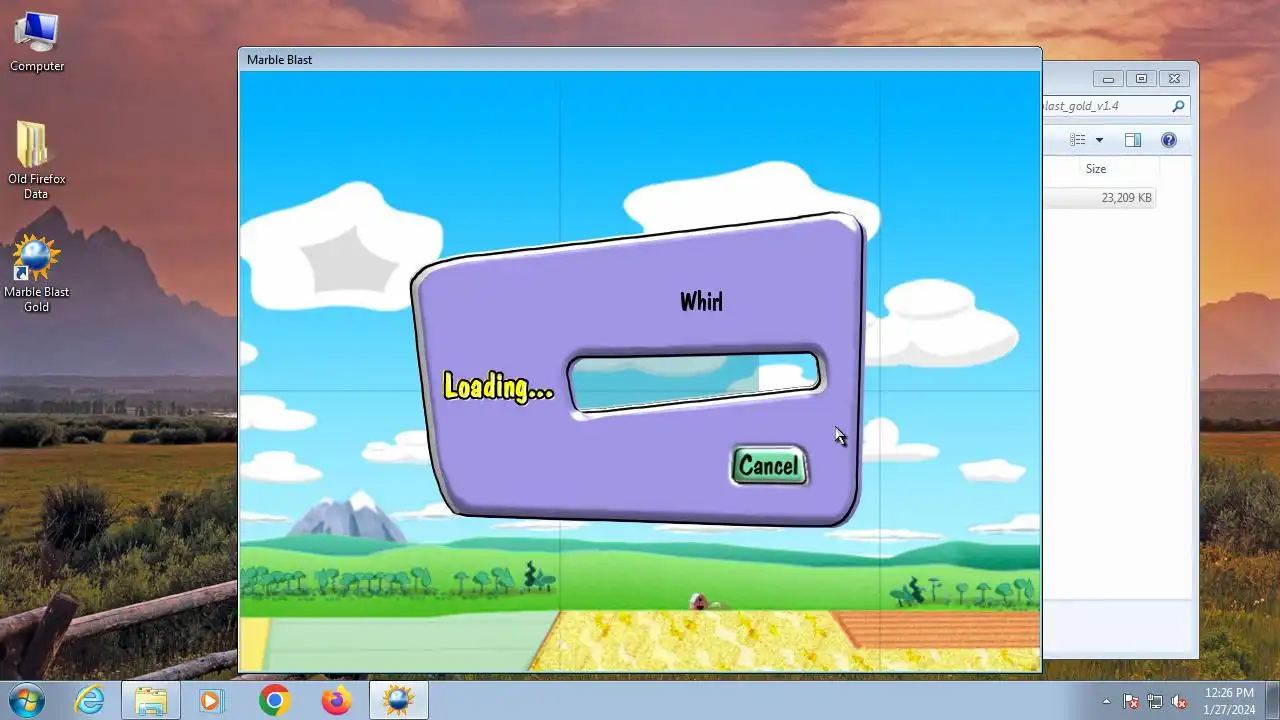Image resolution: width=1280 pixels, height=720 pixels.
Task: Launch Internet Explorer from taskbar
Action: point(90,701)
